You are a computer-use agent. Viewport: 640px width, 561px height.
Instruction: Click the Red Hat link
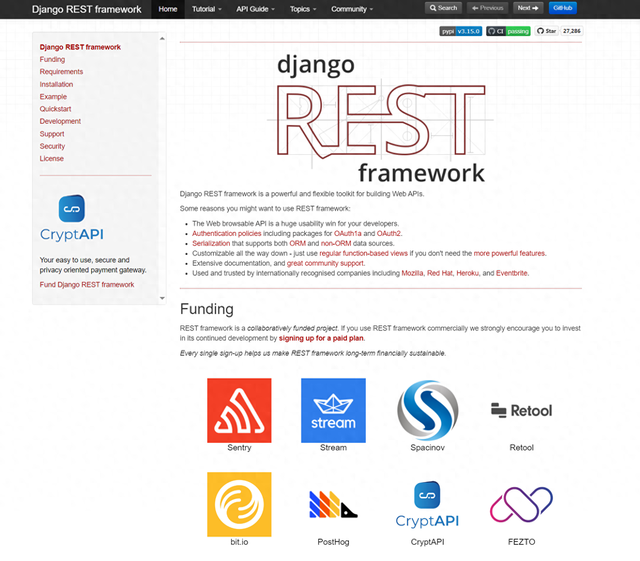pos(440,273)
